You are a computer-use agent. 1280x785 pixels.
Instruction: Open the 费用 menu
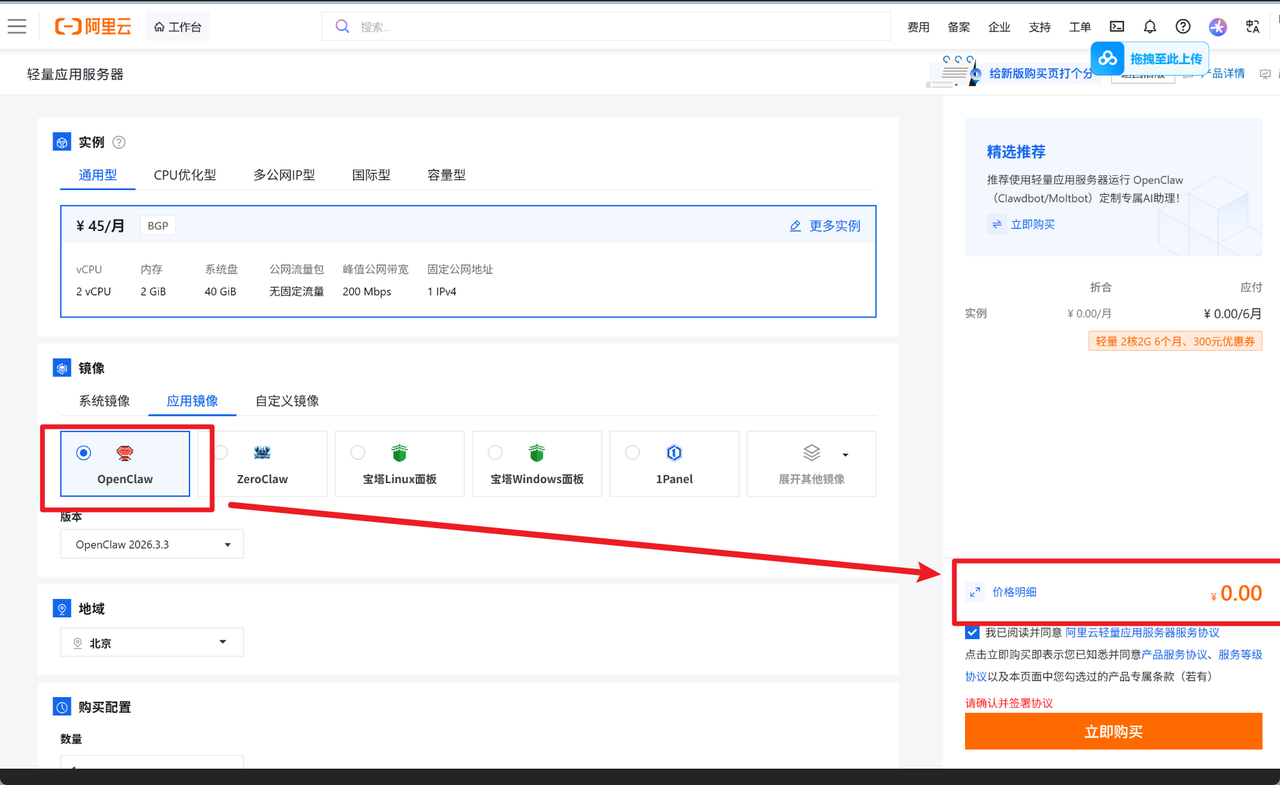pyautogui.click(x=918, y=27)
